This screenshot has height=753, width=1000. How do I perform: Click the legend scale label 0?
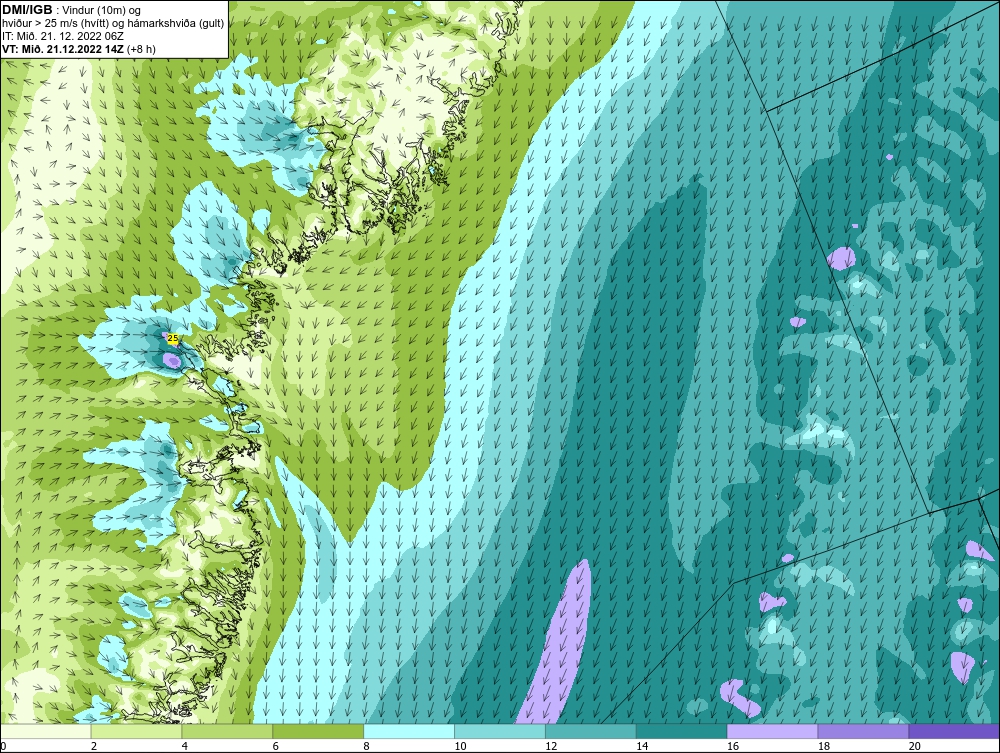click(x=3, y=746)
